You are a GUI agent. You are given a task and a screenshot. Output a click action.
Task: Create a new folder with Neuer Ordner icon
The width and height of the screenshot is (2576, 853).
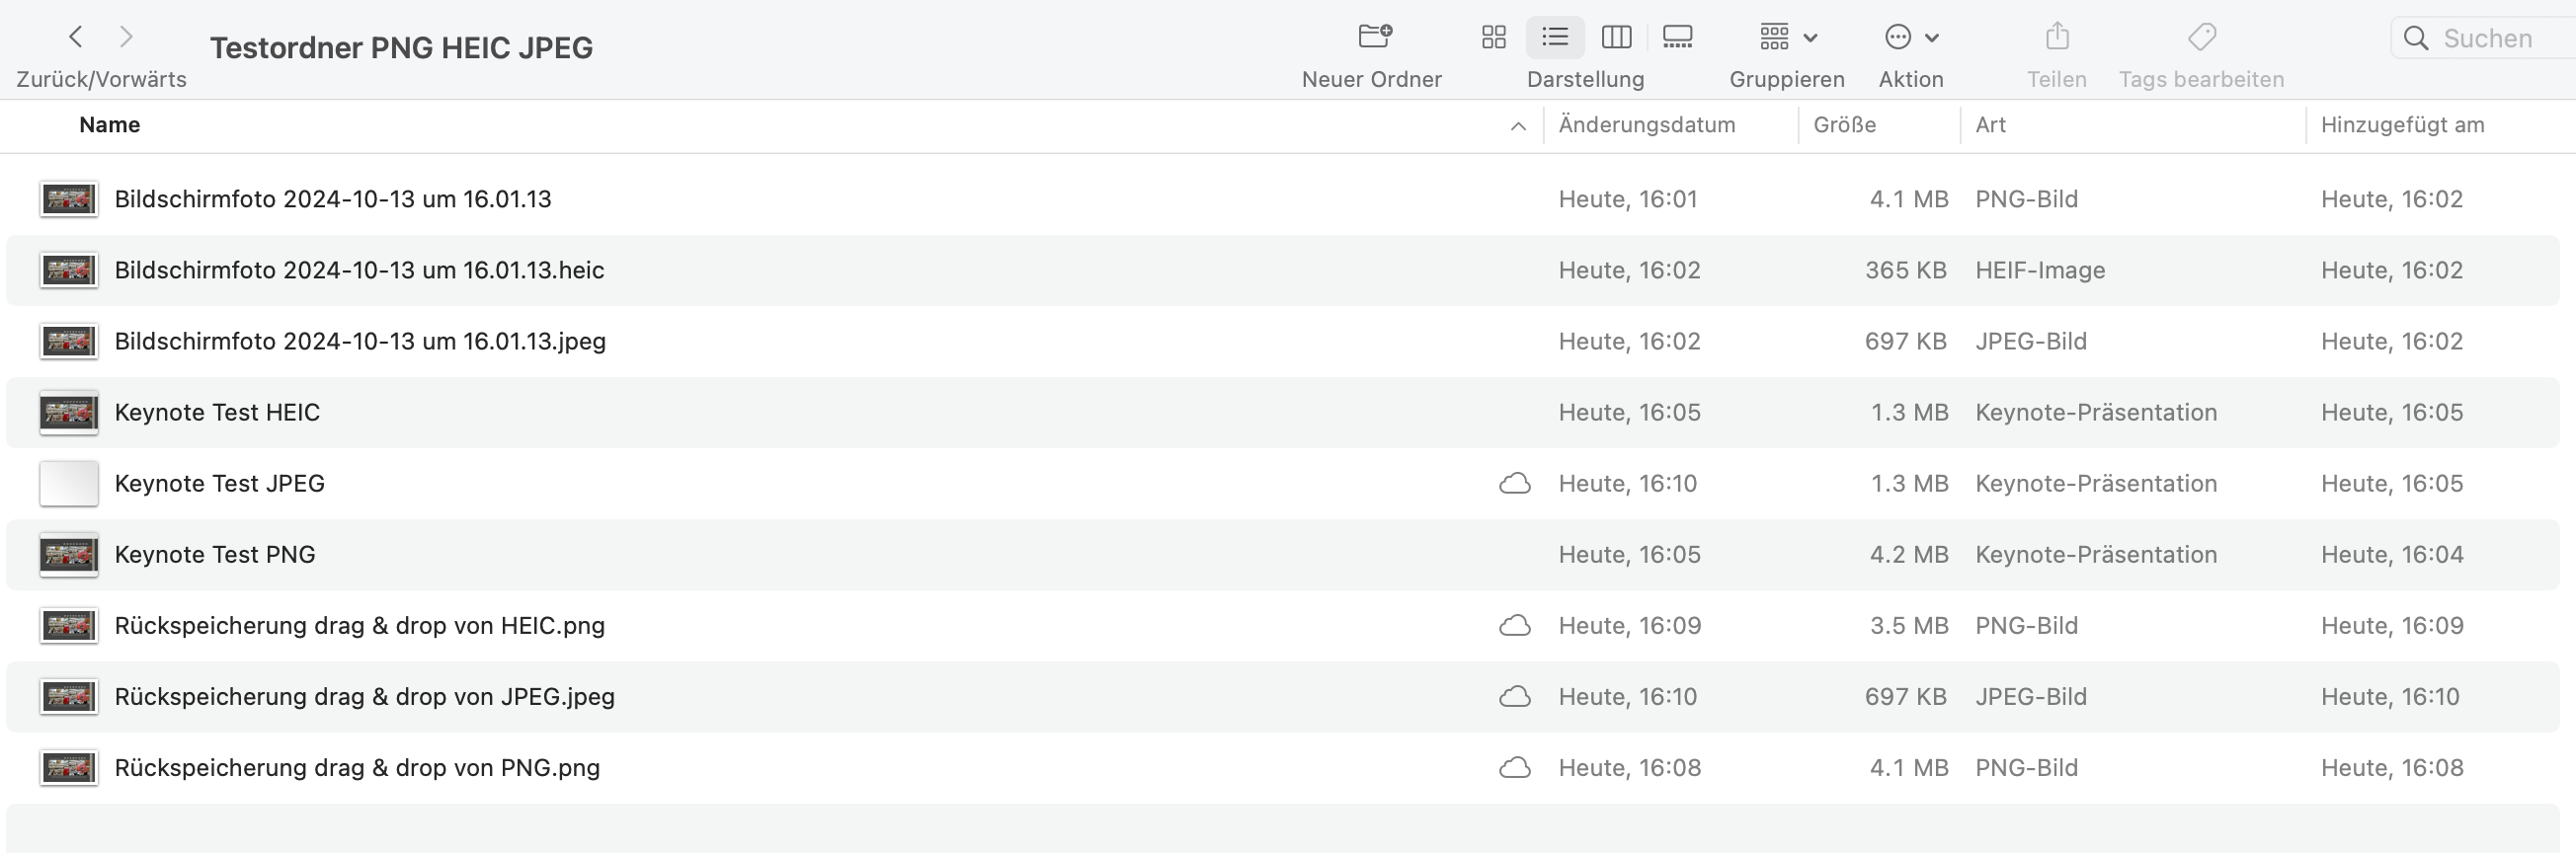click(1375, 37)
